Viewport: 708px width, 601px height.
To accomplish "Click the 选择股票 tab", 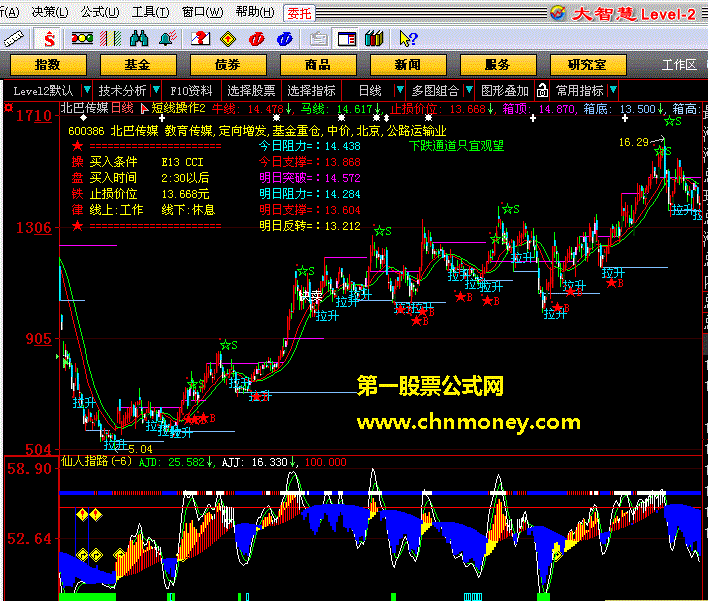I will (x=251, y=91).
